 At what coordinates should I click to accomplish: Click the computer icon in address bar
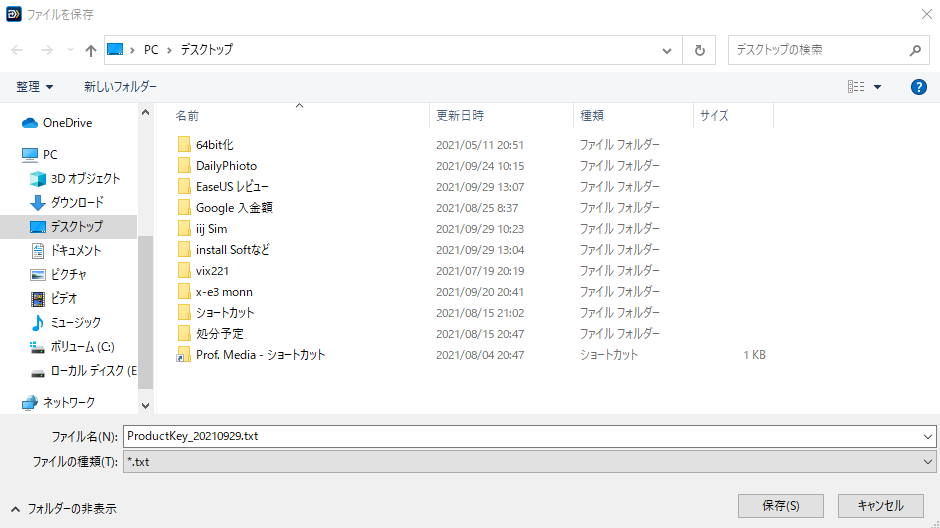click(115, 50)
